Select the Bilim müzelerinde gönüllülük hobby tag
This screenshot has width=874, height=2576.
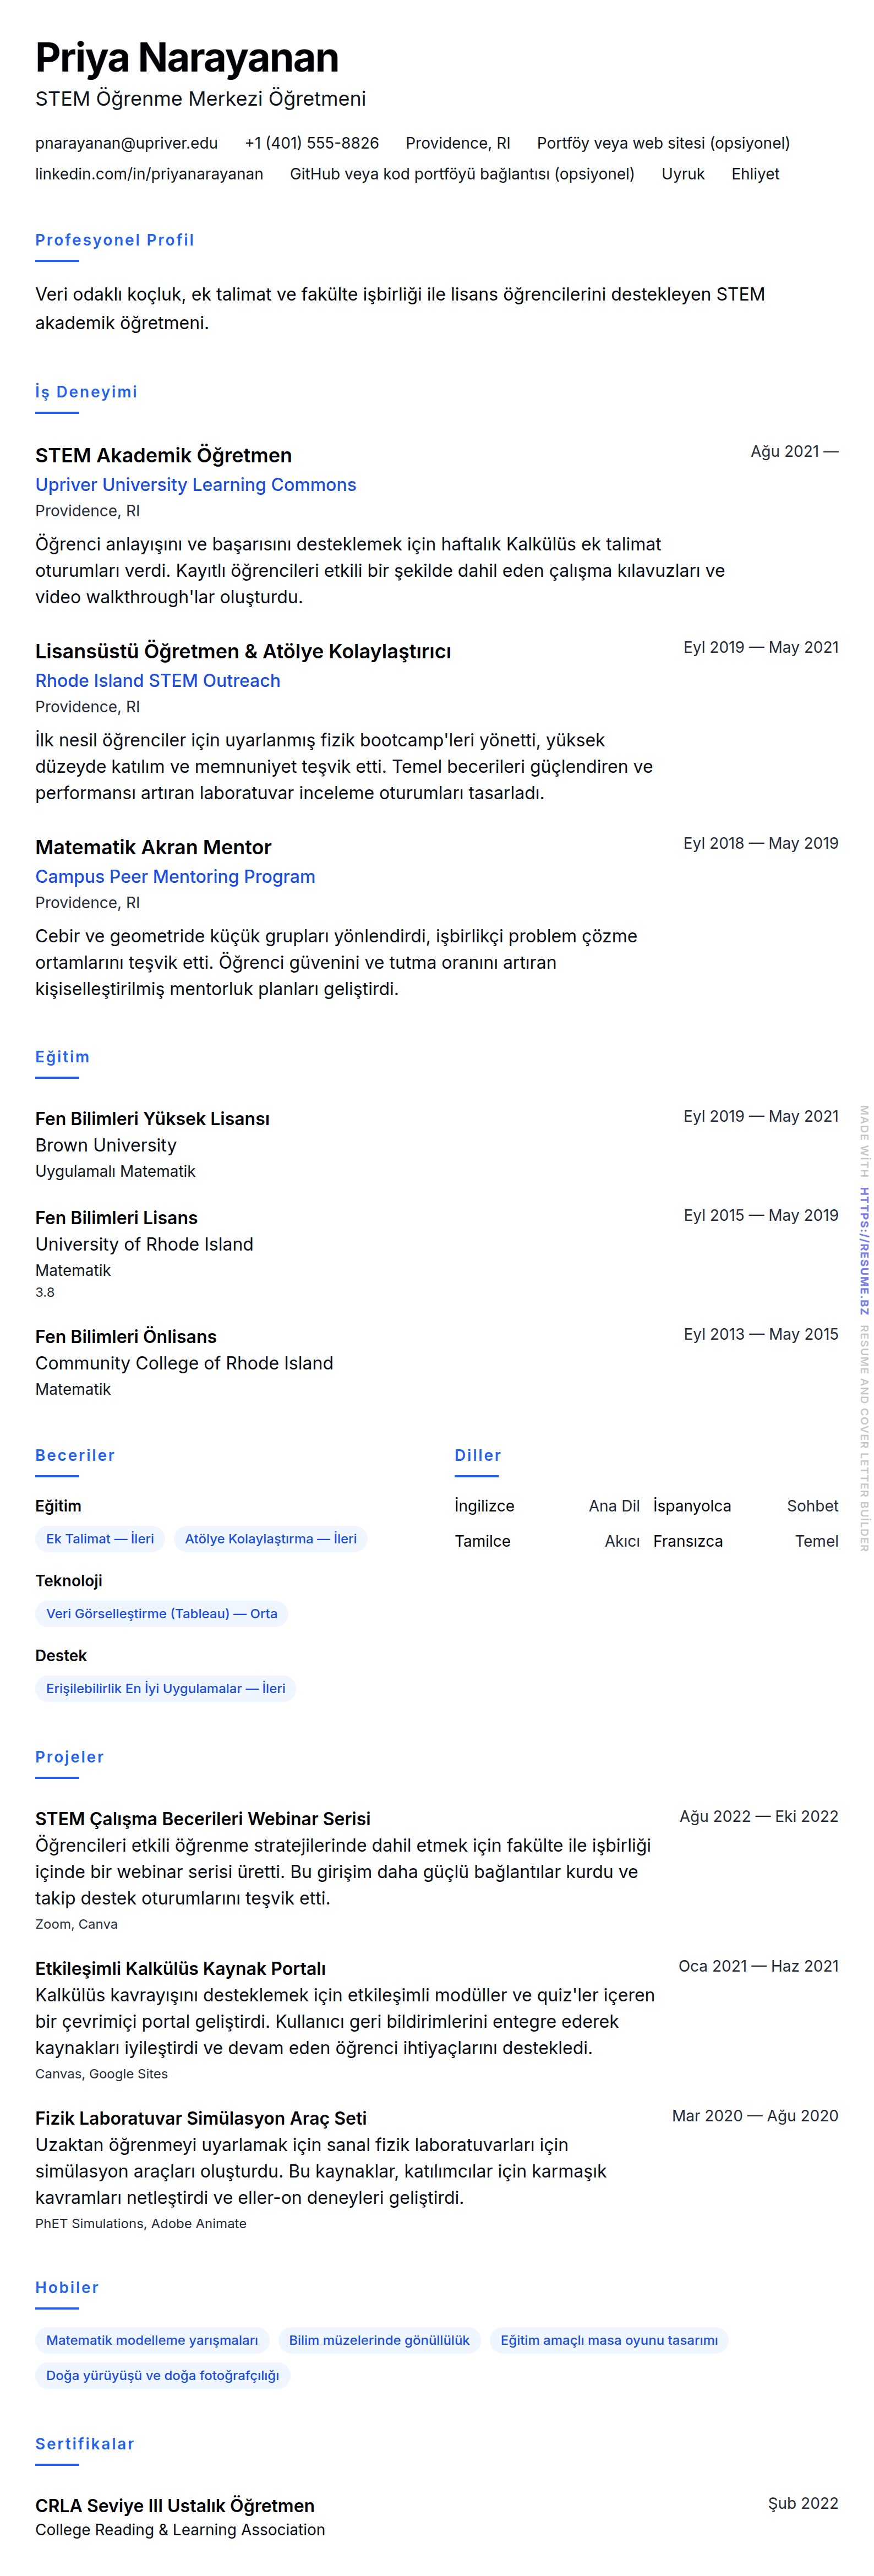(379, 2340)
